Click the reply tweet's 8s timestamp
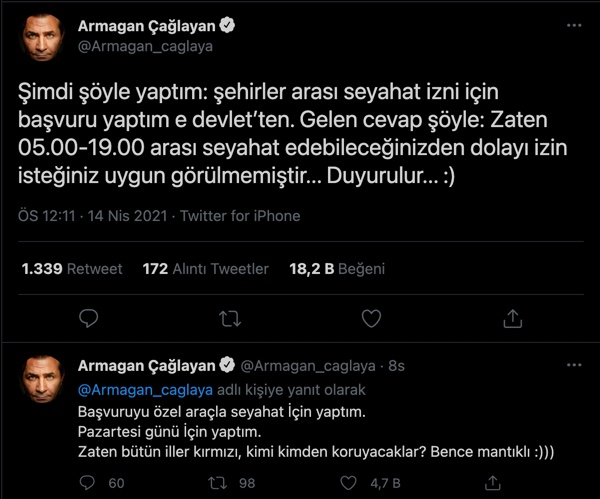This screenshot has height=499, width=600. click(396, 367)
